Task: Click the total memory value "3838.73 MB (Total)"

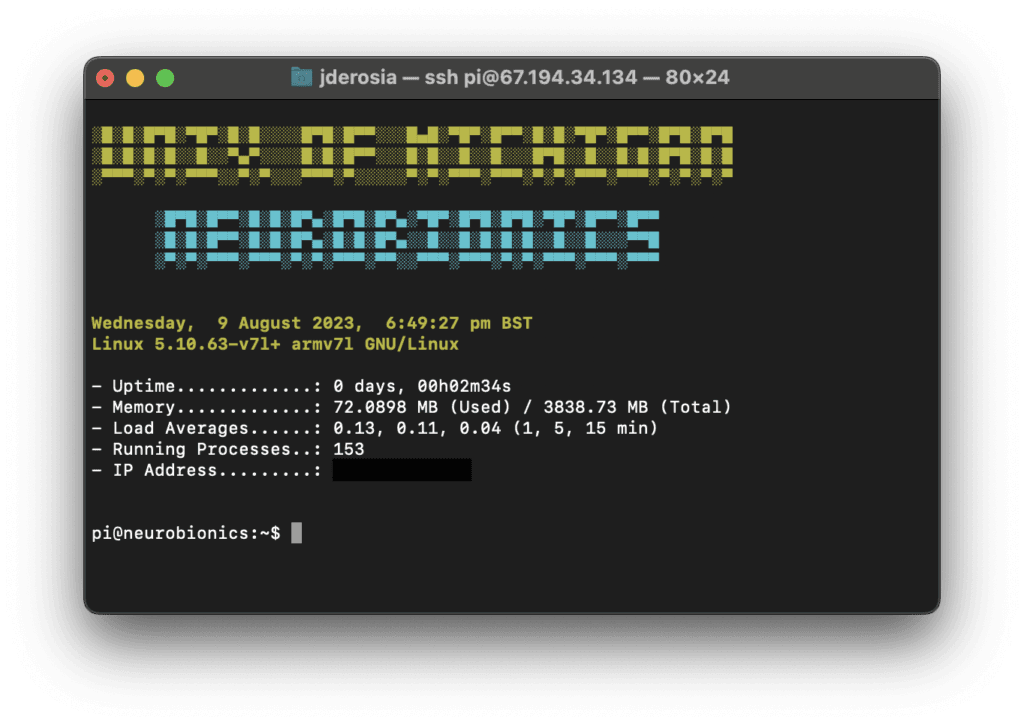Action: tap(637, 408)
